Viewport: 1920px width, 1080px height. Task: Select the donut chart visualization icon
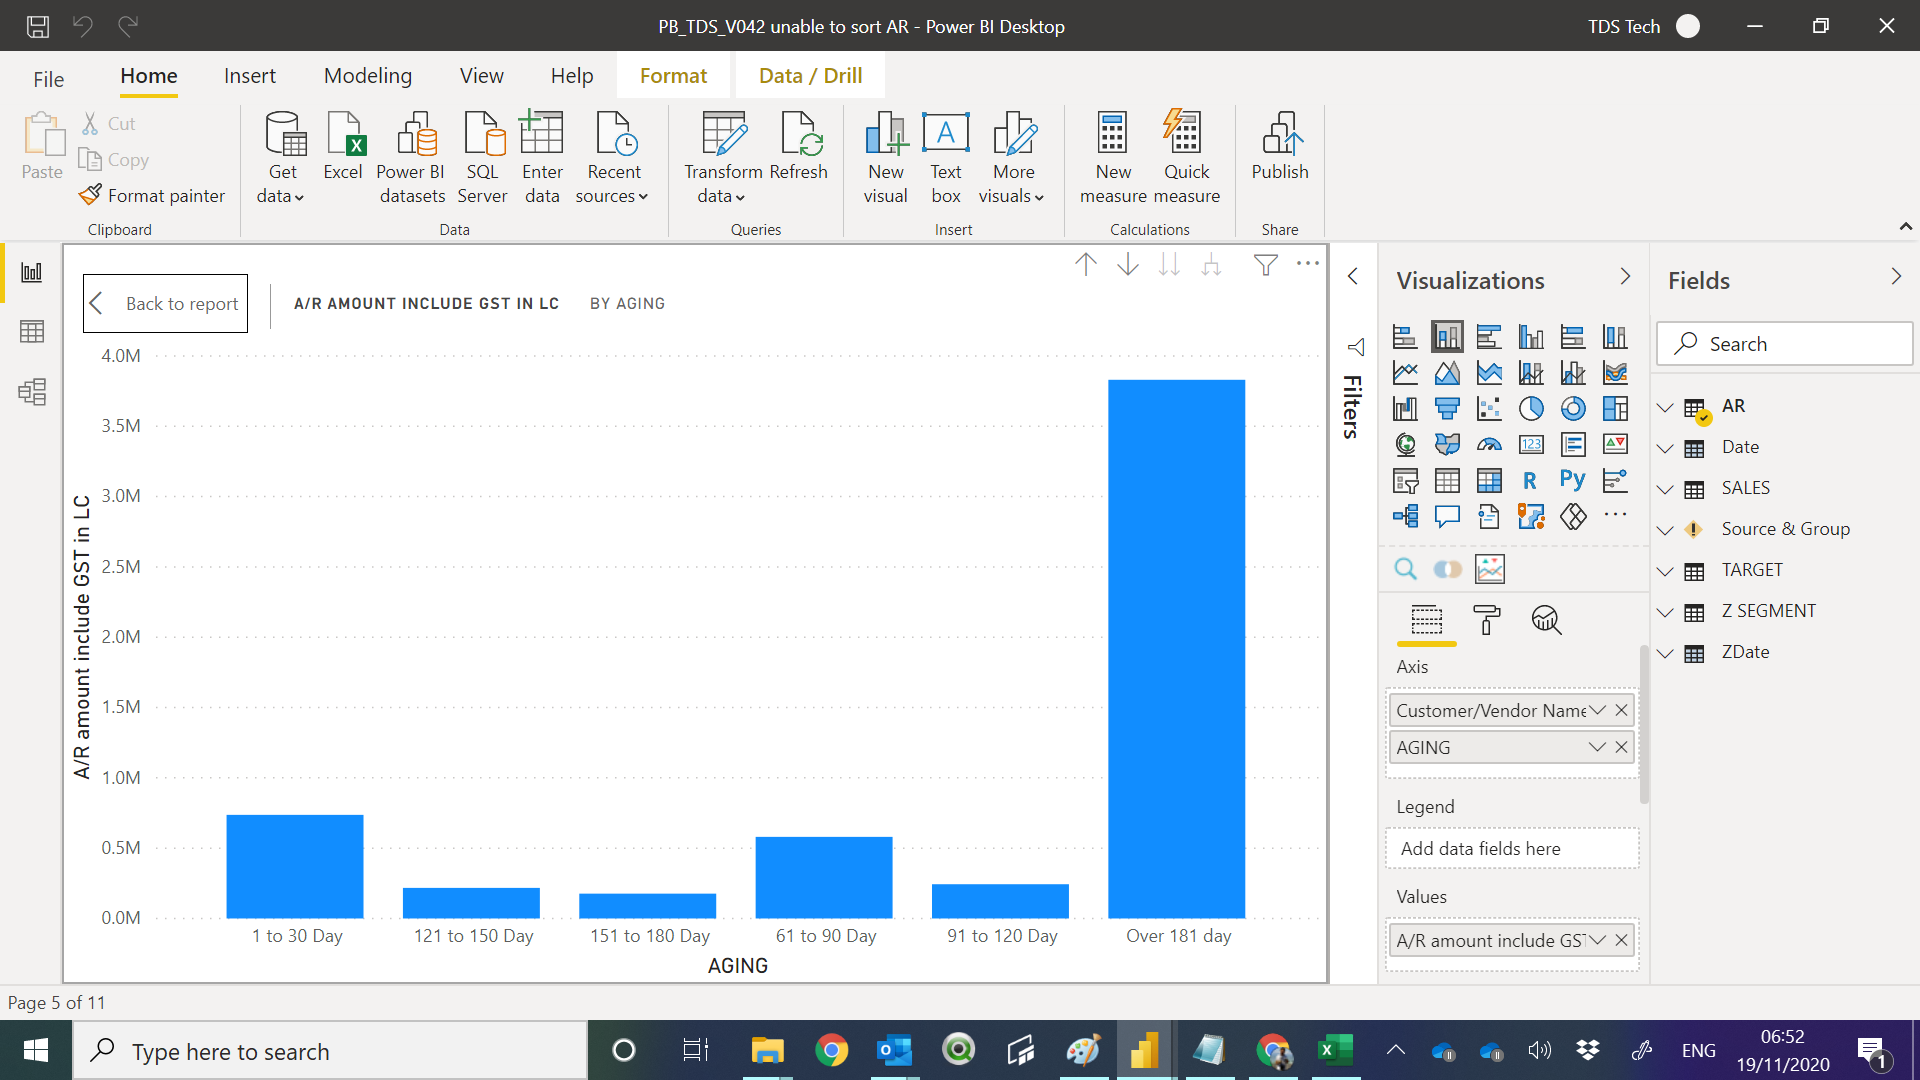[1573, 408]
